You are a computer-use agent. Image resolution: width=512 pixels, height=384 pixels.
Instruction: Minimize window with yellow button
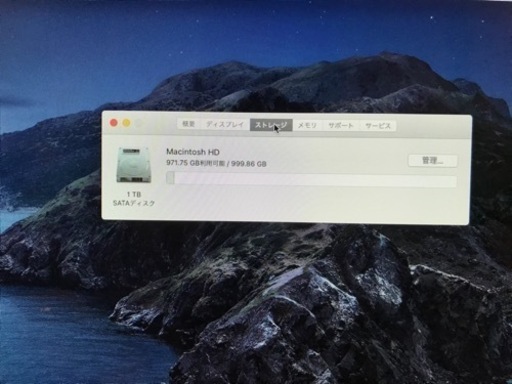coord(126,123)
